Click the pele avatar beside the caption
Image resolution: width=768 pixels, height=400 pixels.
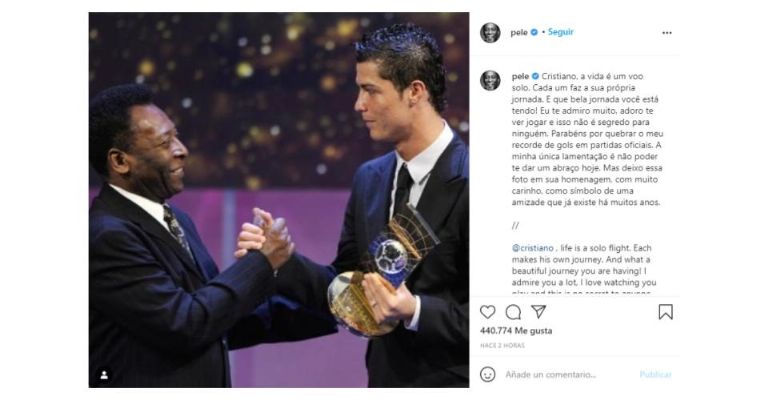coord(490,80)
